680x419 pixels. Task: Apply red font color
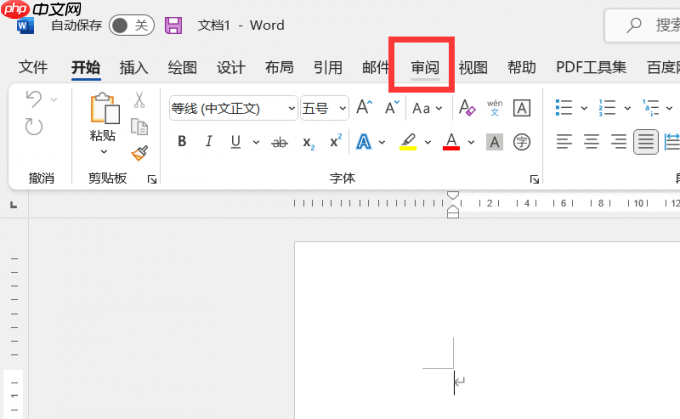point(451,142)
